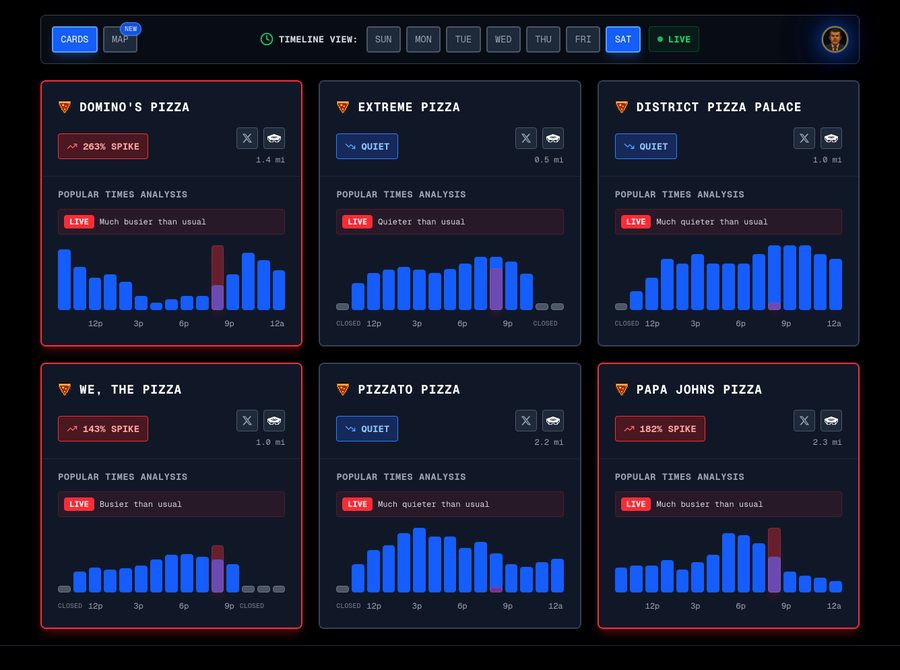Click QUIET badge on Pizzato Pizza
This screenshot has height=670, width=900.
click(x=367, y=429)
